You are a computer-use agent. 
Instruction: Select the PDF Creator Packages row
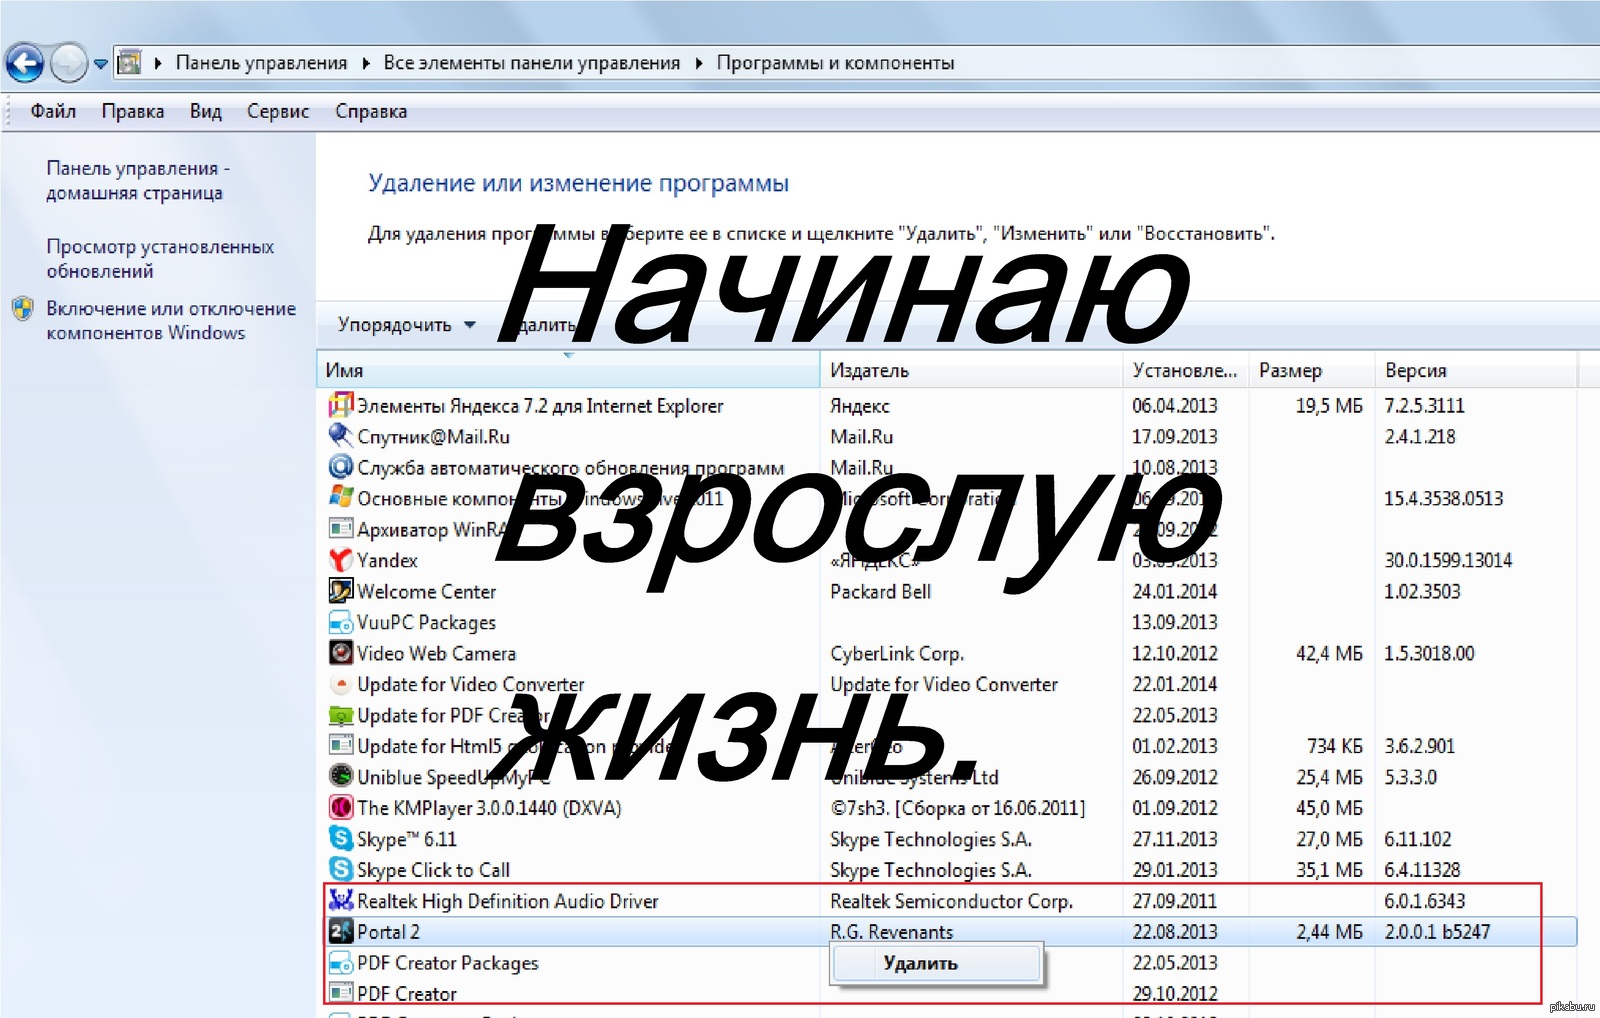point(448,962)
